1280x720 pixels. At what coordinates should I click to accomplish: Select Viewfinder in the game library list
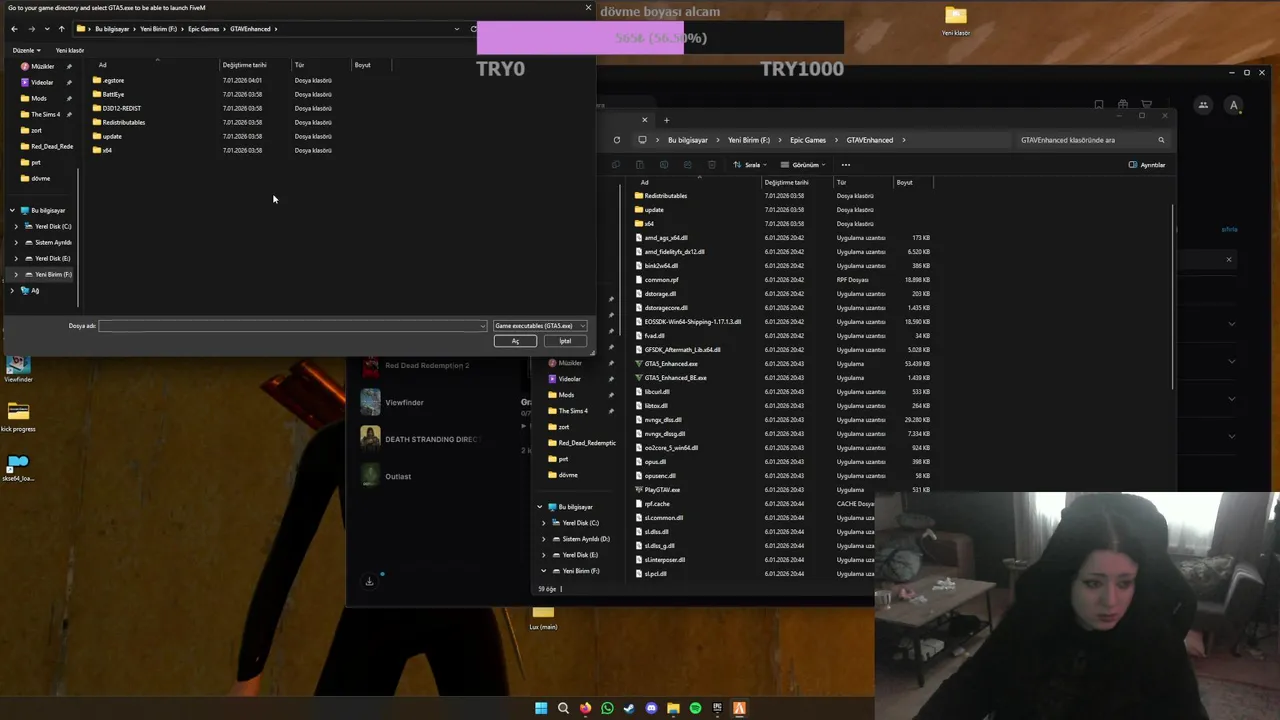(404, 402)
